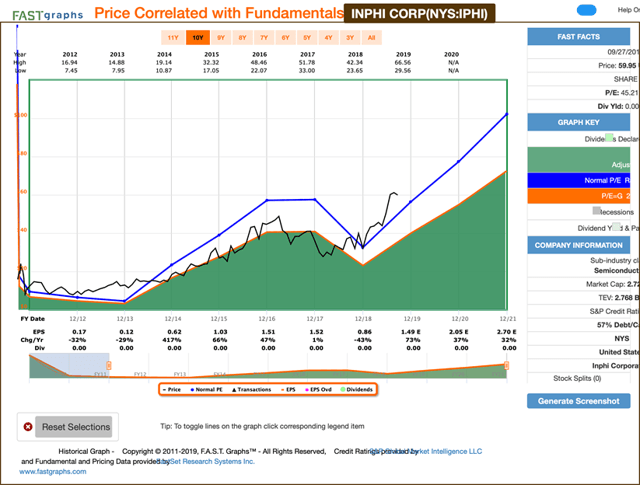Image resolution: width=640 pixels, height=485 pixels.
Task: Click the Stock Splits (0) entry
Action: click(577, 378)
